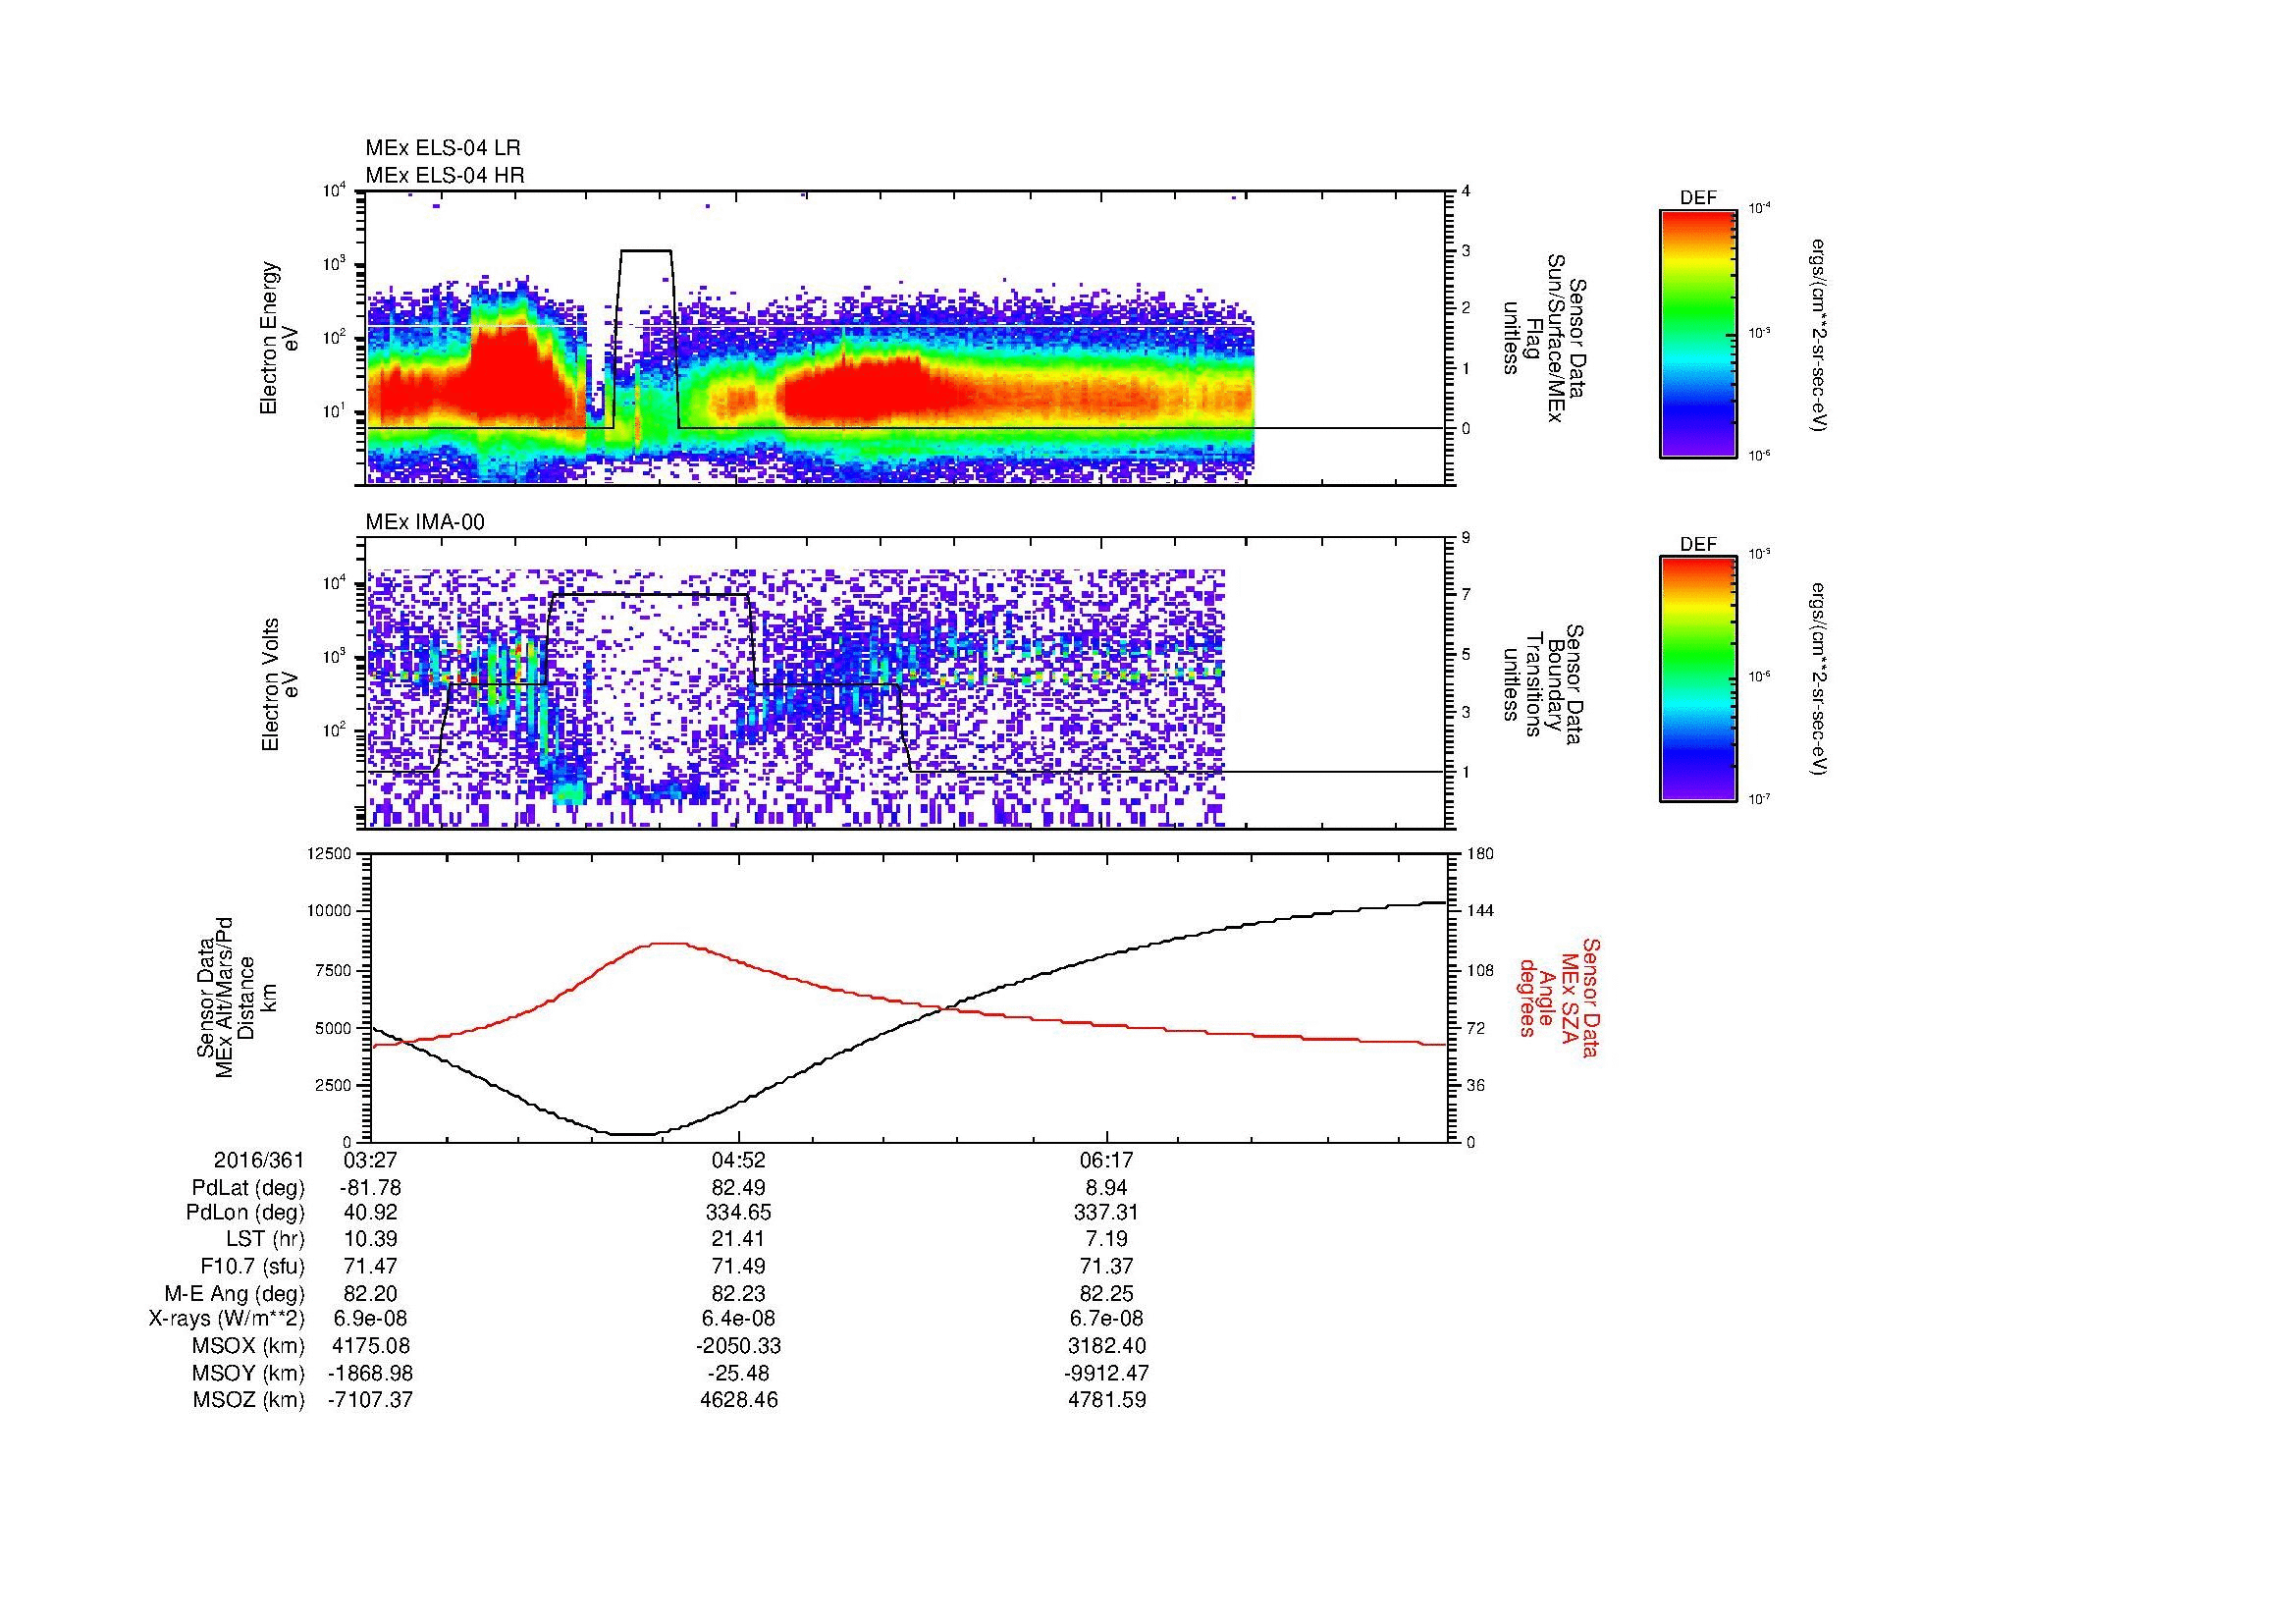Image resolution: width=2296 pixels, height=1623 pixels.
Task: Click the 'LST (hr)' row label
Action: (x=266, y=1240)
